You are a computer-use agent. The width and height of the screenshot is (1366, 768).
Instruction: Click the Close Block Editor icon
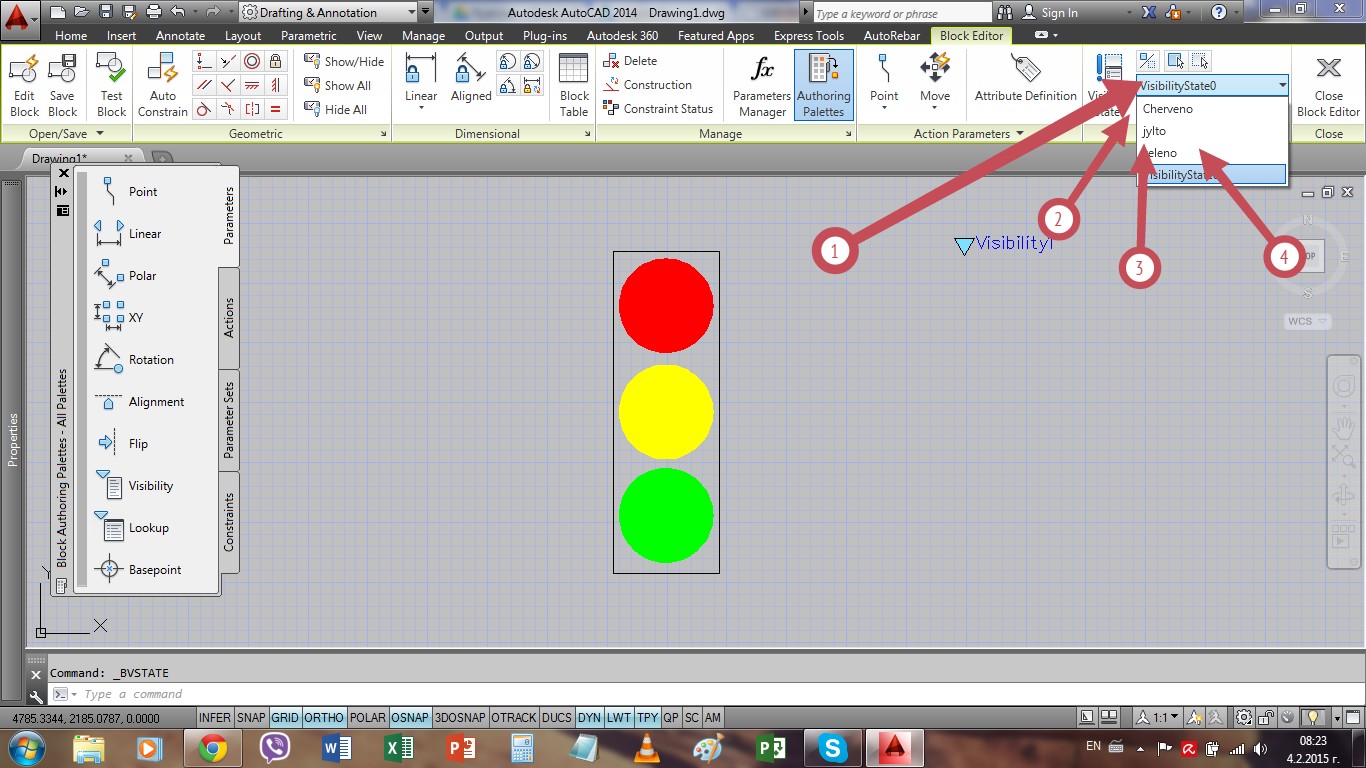click(x=1328, y=69)
